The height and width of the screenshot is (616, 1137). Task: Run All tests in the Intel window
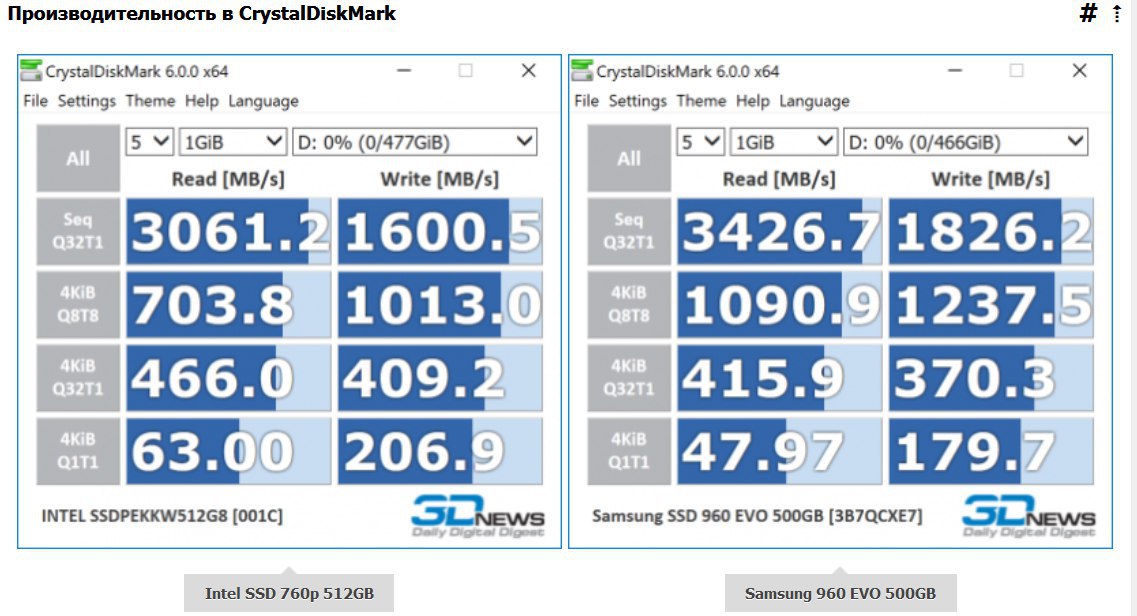click(78, 158)
